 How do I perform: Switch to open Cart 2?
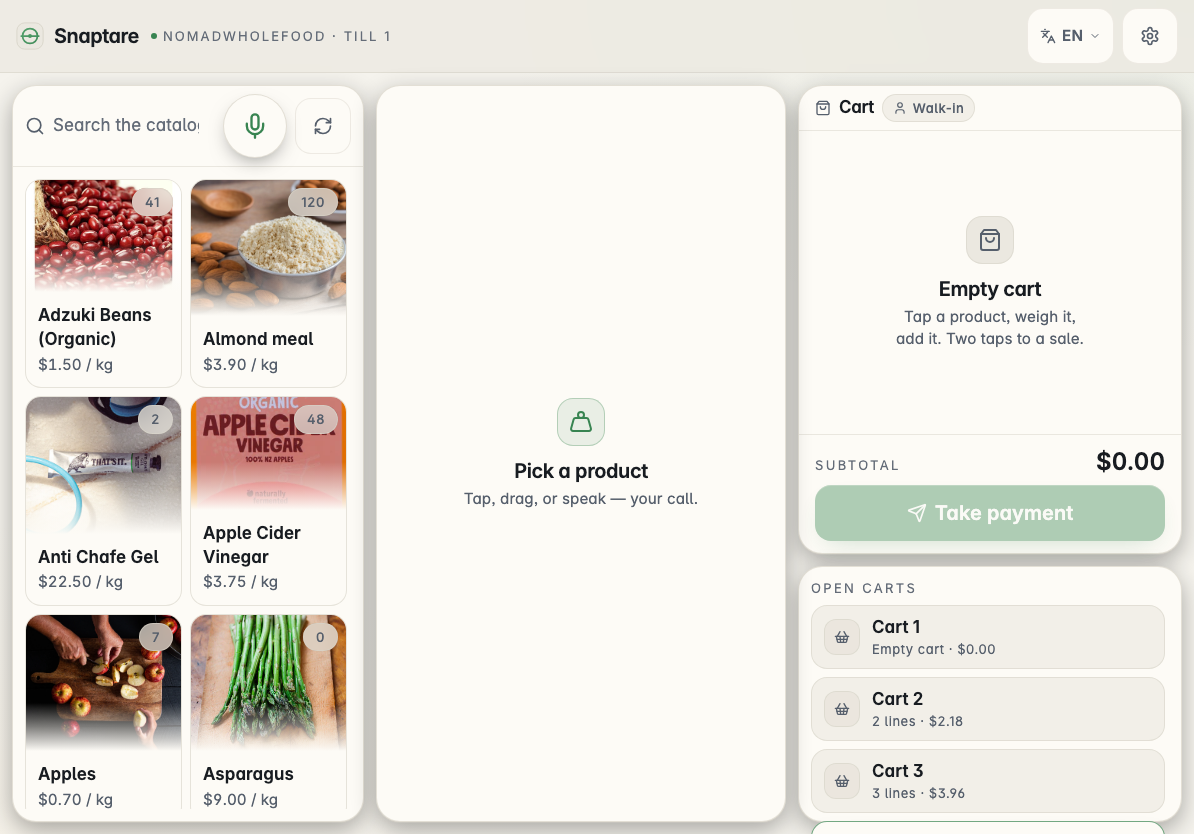coord(988,709)
